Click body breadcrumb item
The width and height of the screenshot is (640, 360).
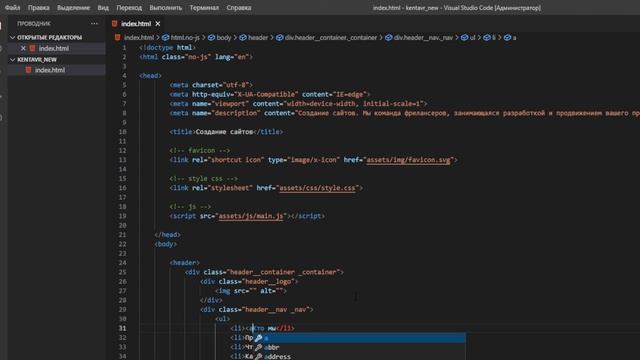224,38
